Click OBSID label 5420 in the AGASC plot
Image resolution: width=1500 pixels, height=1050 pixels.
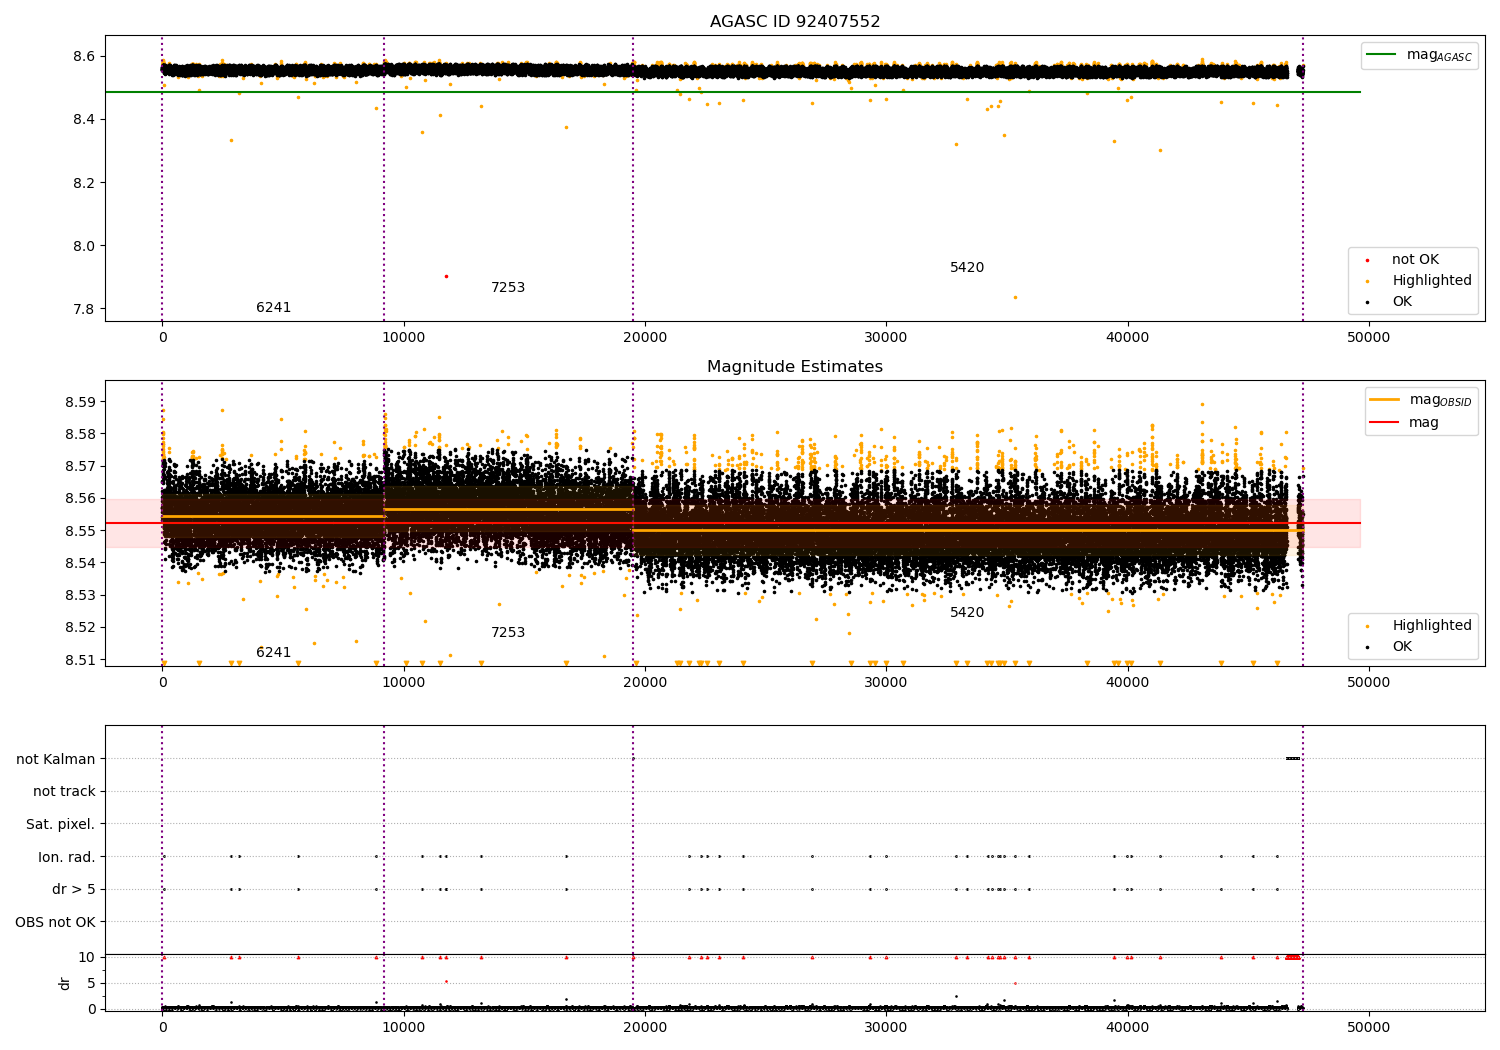click(x=967, y=268)
